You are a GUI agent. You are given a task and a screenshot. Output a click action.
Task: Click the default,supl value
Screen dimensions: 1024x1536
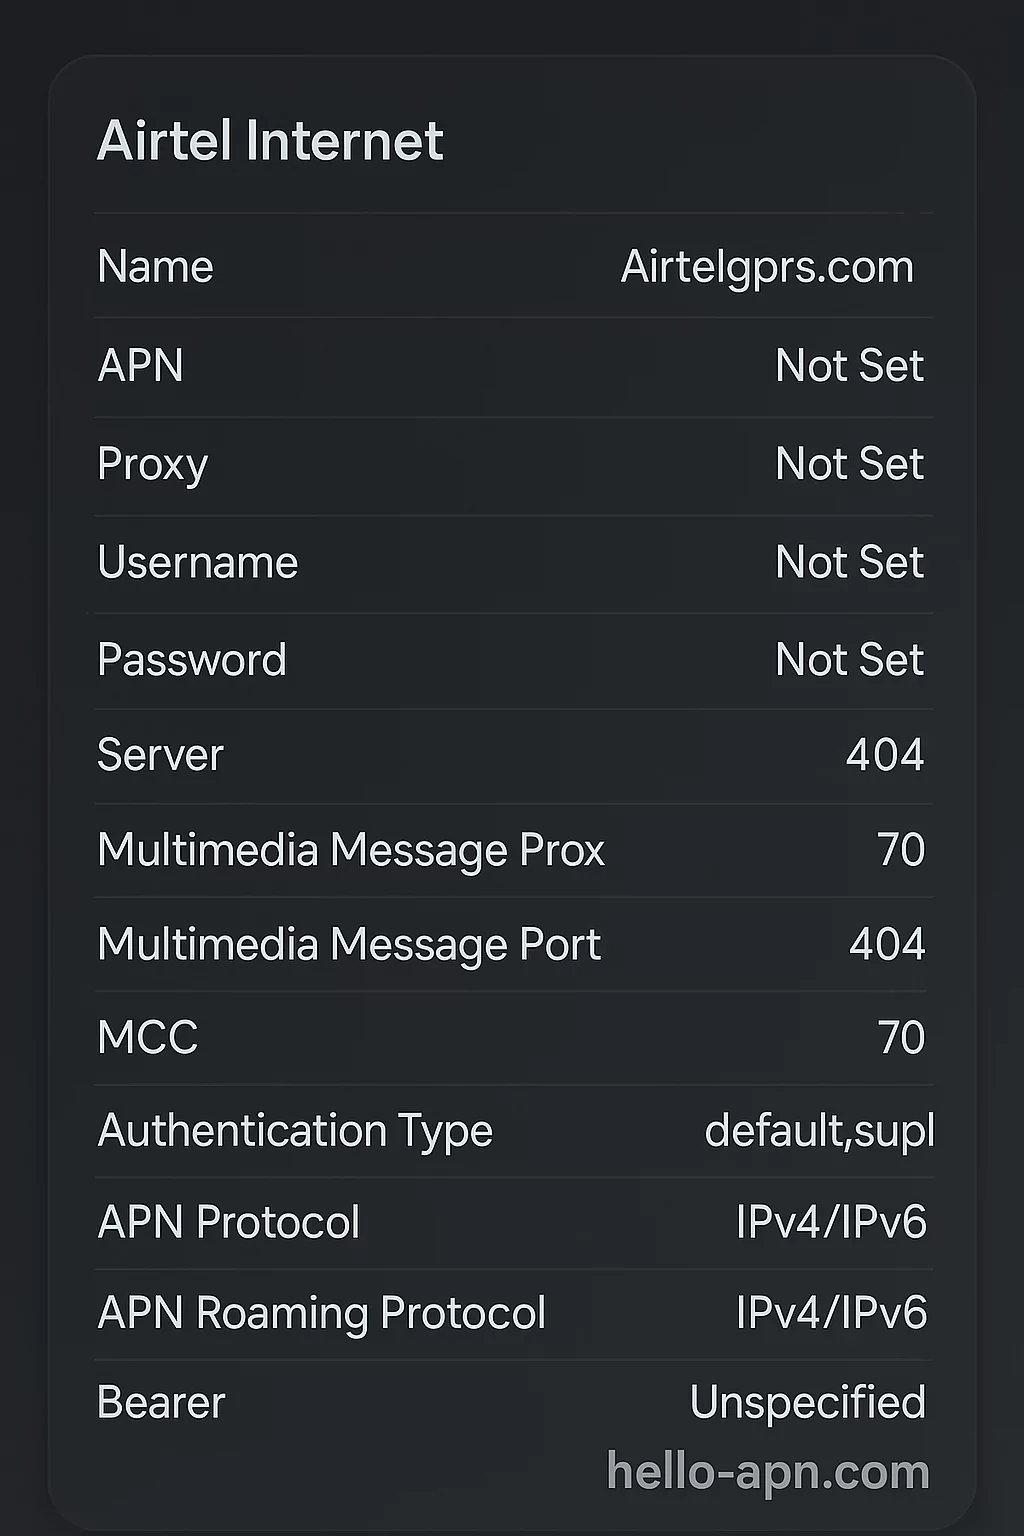tap(819, 1131)
